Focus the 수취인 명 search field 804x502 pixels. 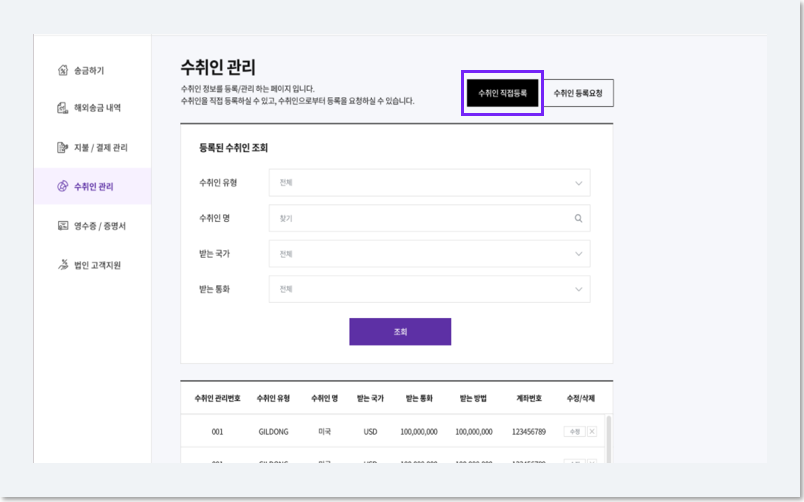click(x=430, y=218)
